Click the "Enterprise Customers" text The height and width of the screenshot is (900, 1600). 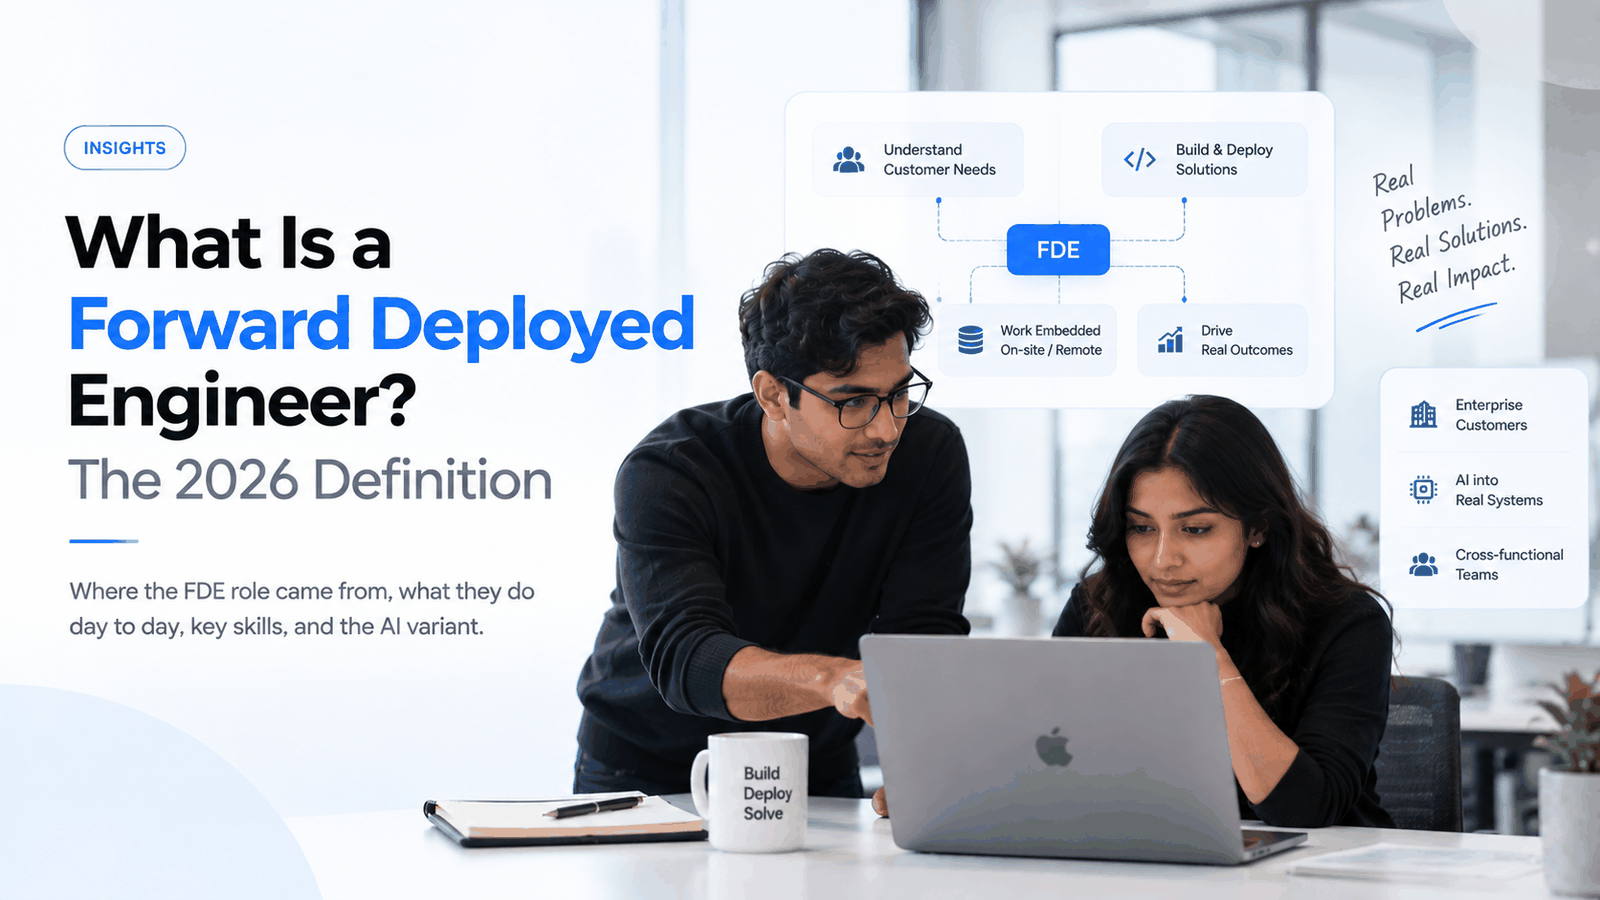[1491, 415]
